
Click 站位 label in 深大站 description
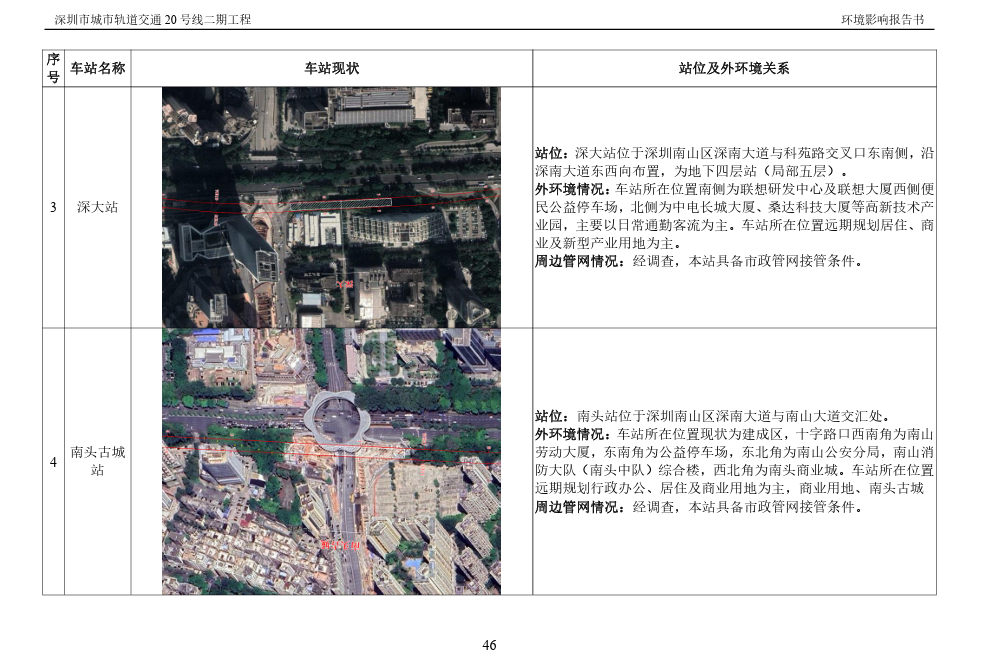coord(553,153)
